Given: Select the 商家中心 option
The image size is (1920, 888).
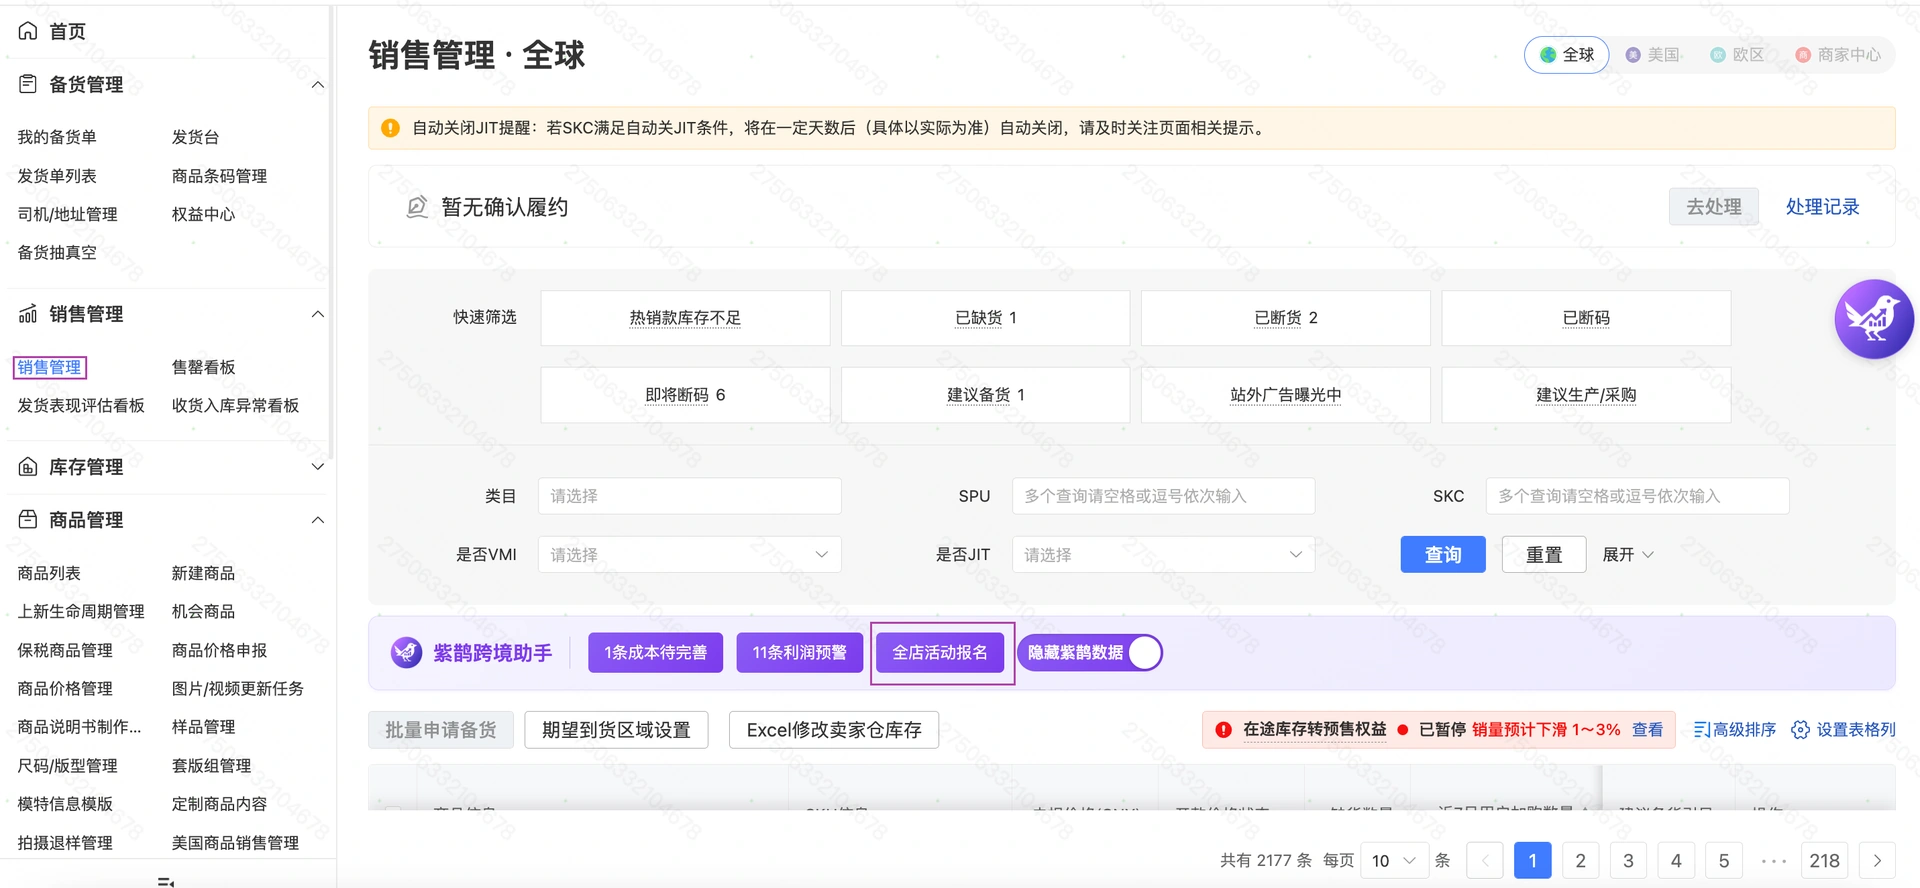Looking at the screenshot, I should click(x=1838, y=55).
